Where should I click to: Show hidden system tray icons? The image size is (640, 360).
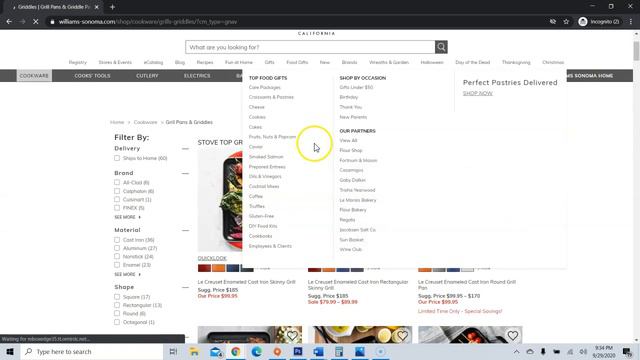click(517, 351)
